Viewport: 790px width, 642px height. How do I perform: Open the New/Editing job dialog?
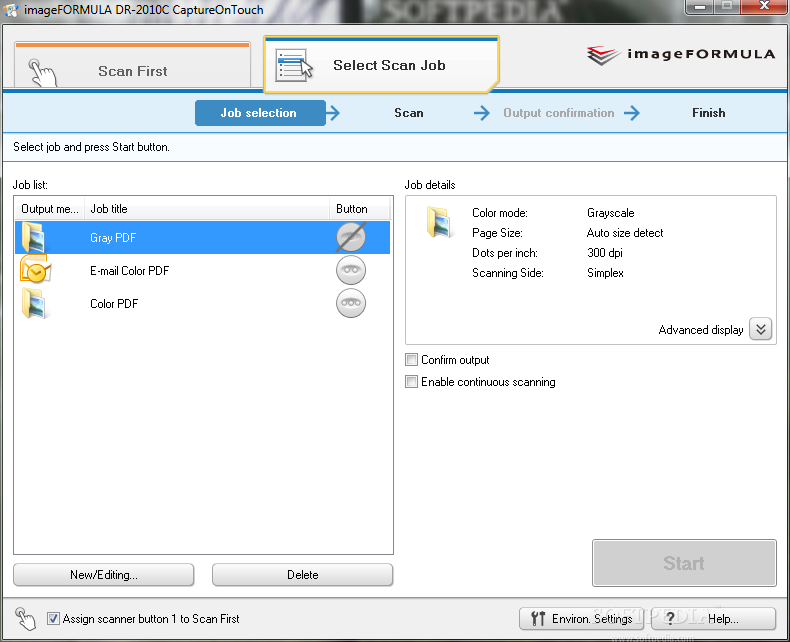[104, 574]
